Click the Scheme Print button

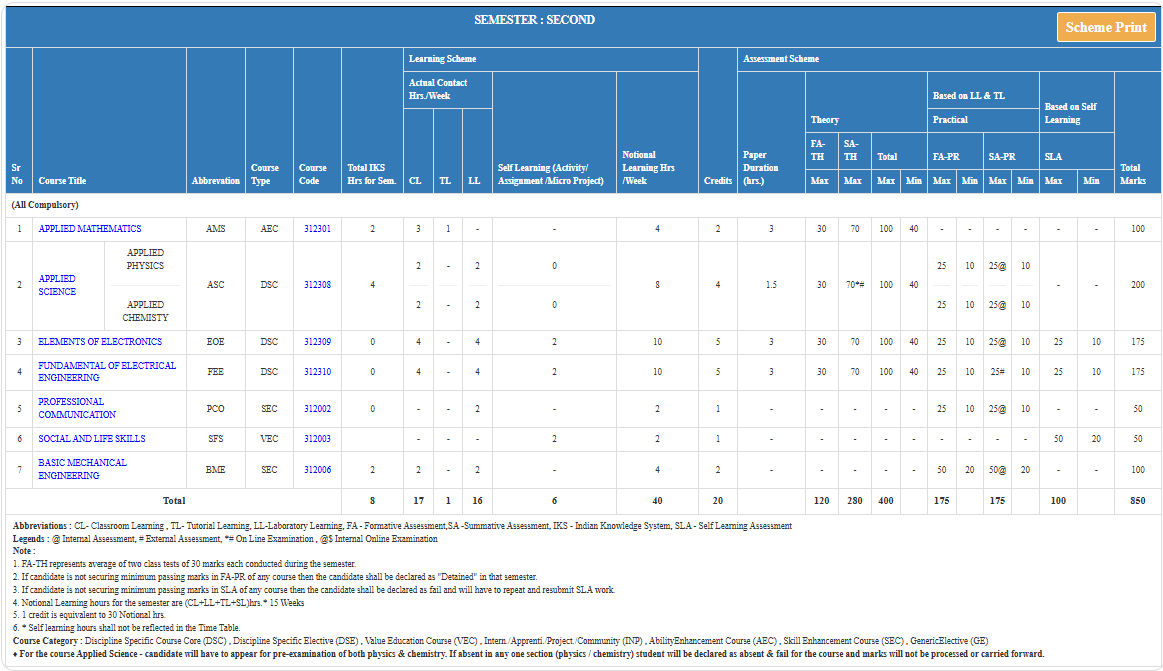point(1105,27)
